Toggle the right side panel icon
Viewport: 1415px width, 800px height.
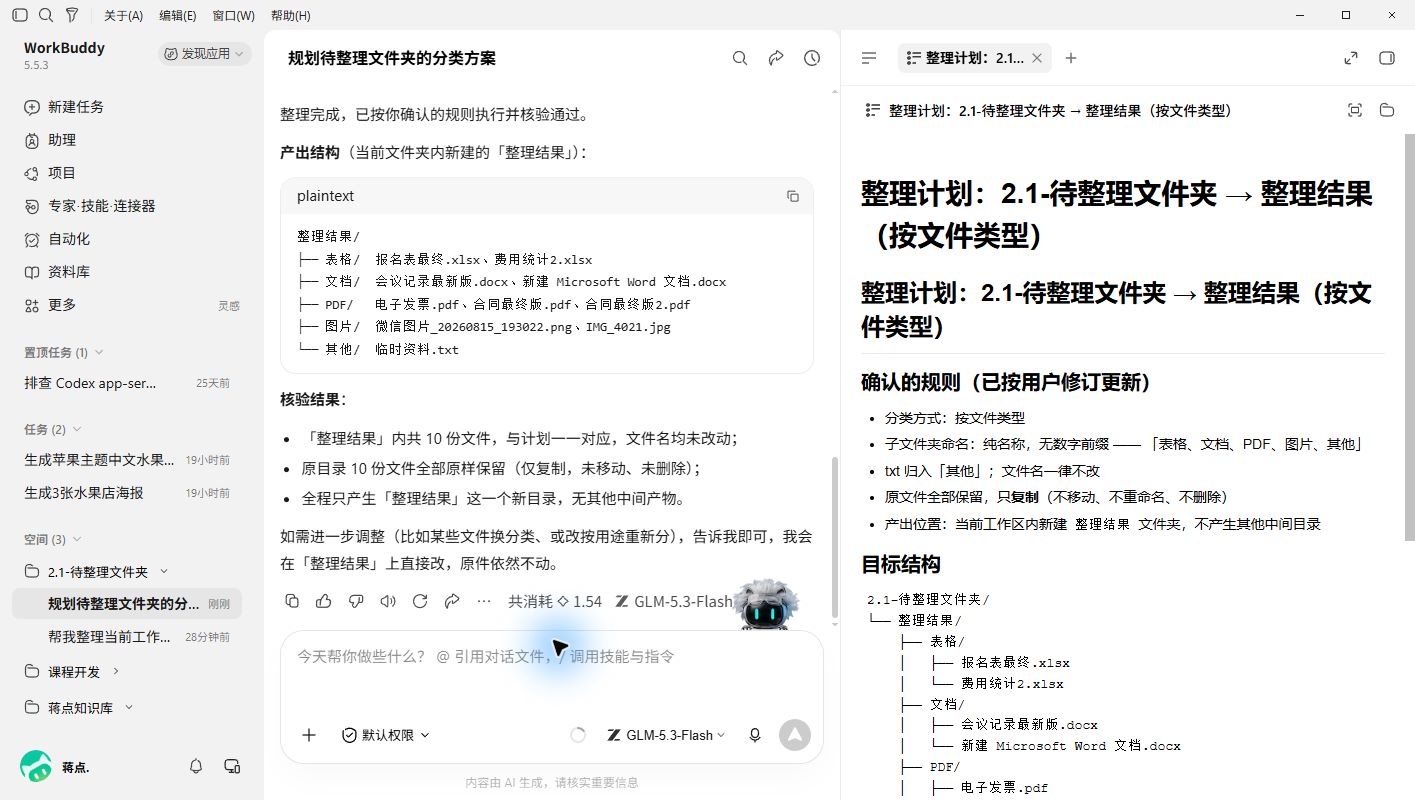pyautogui.click(x=1387, y=58)
